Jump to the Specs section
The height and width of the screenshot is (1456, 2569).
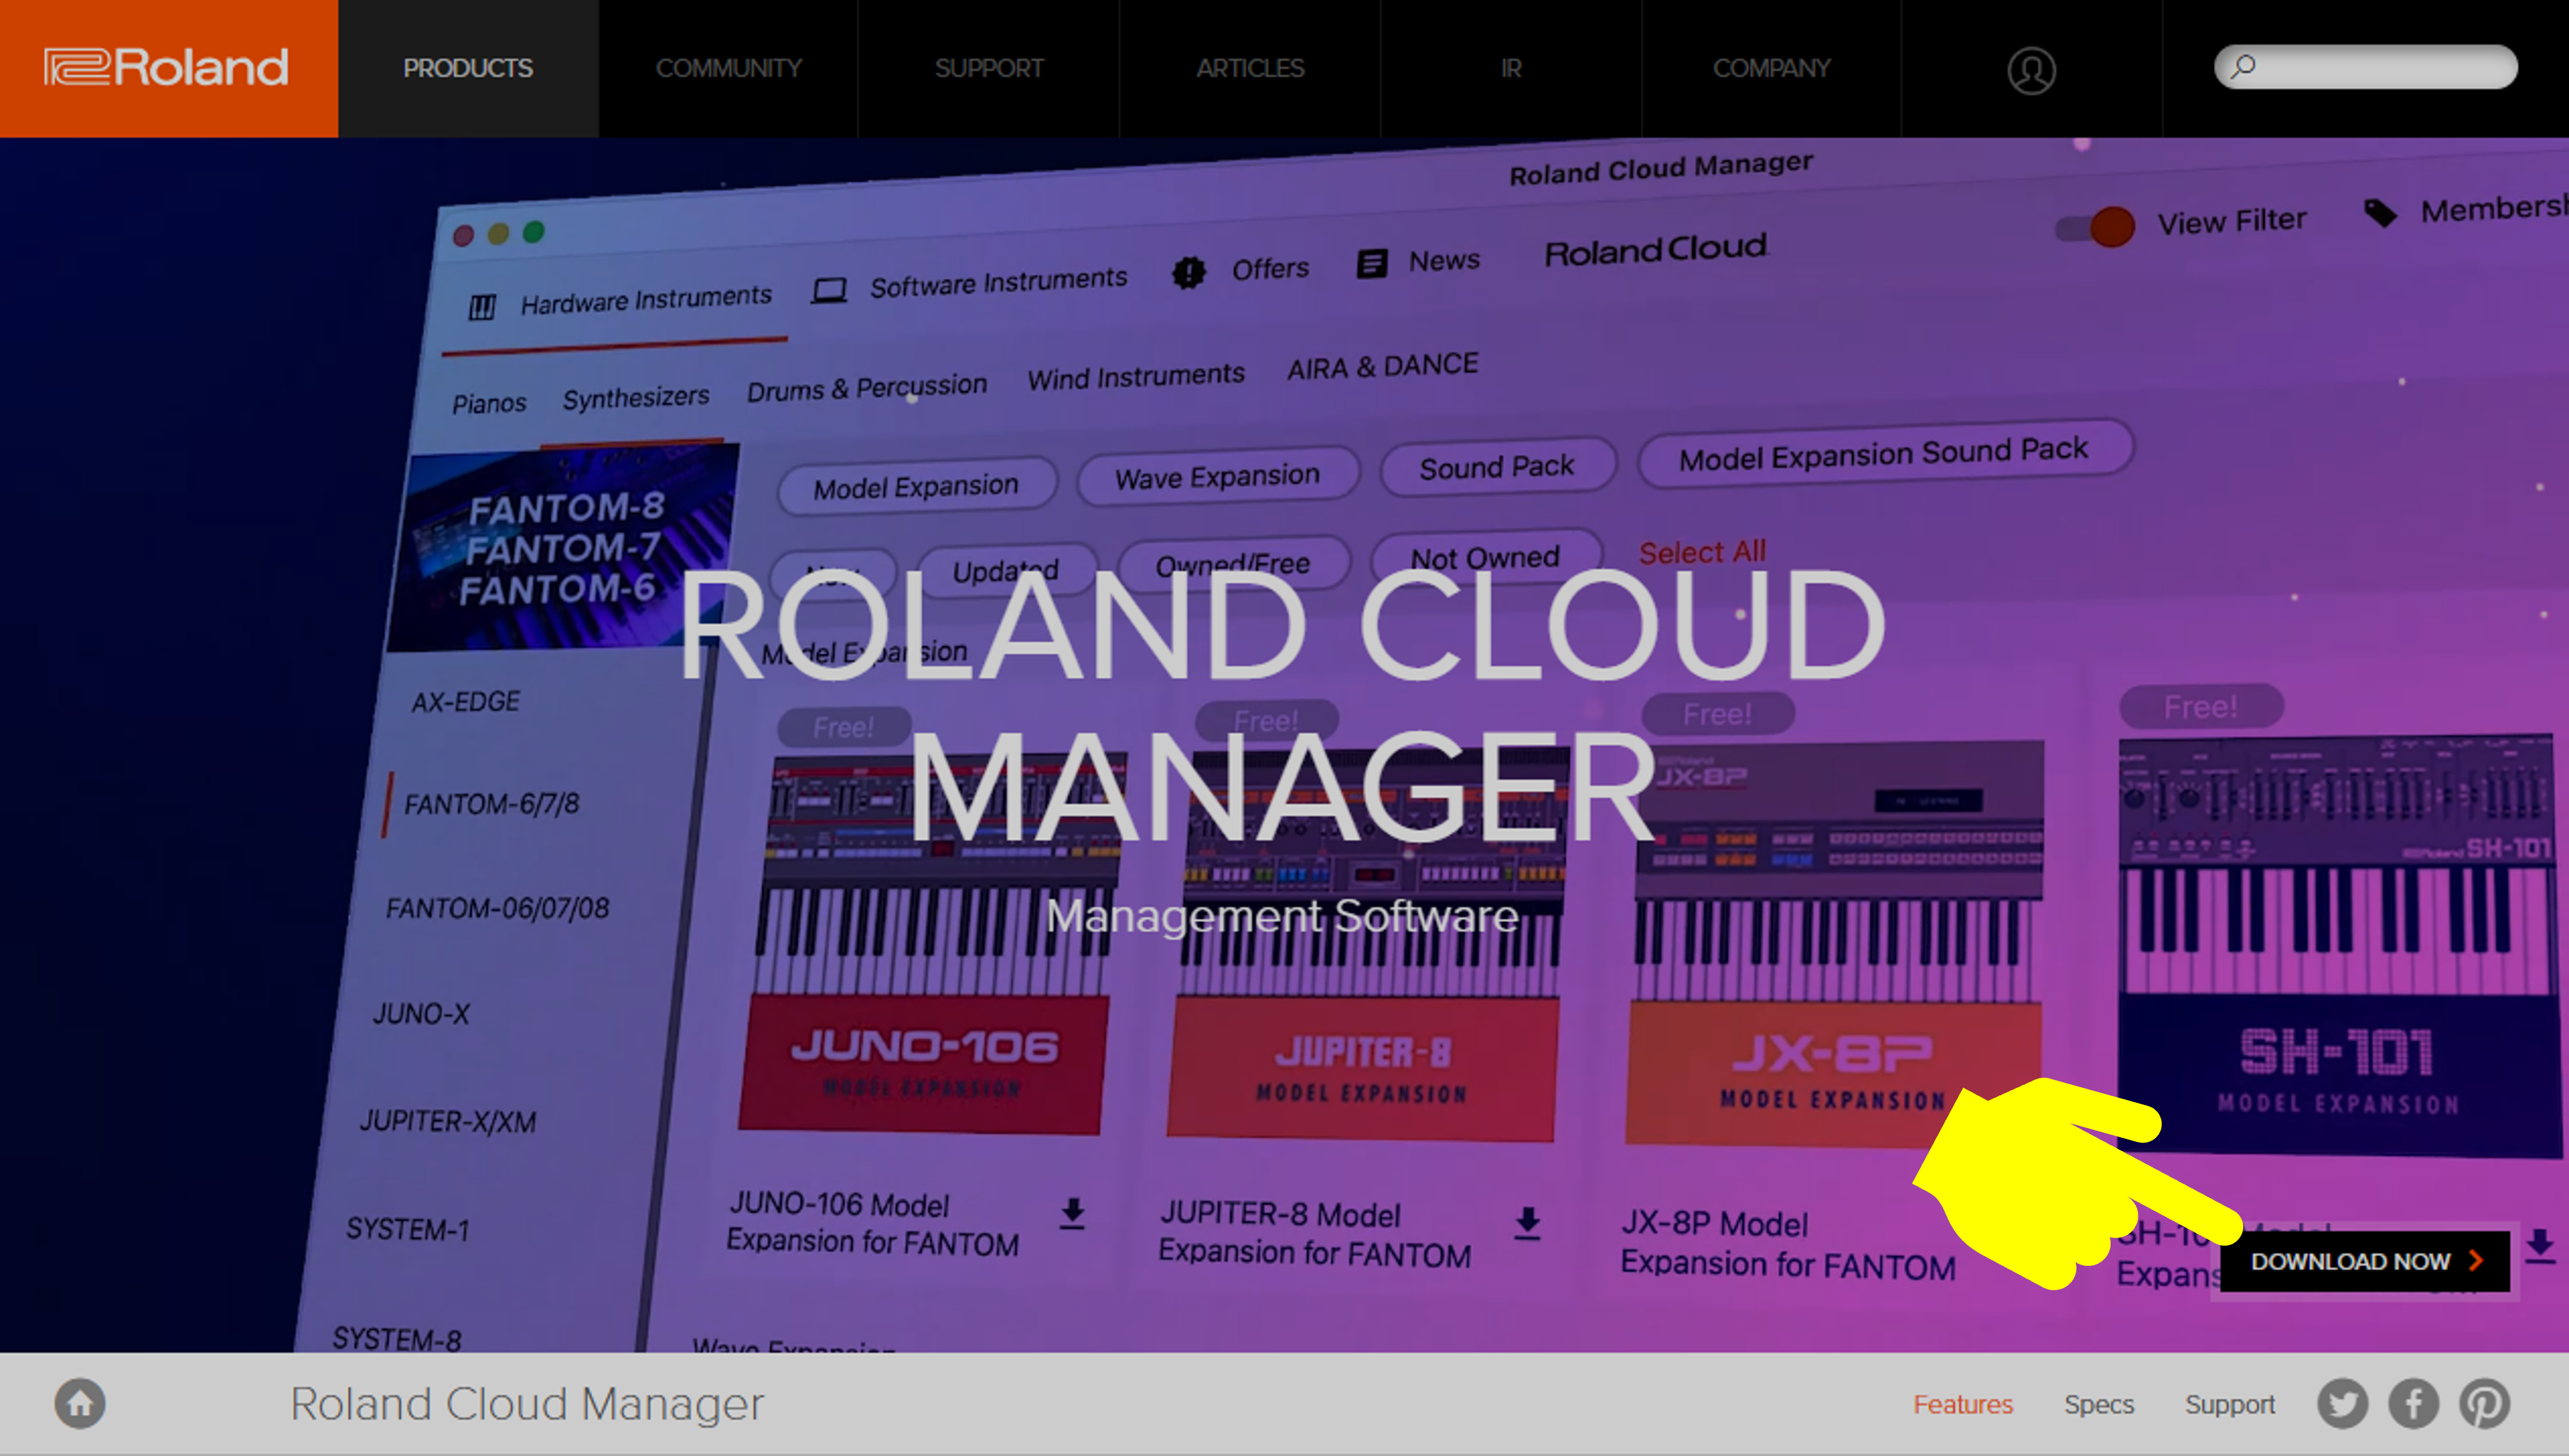click(x=2099, y=1404)
